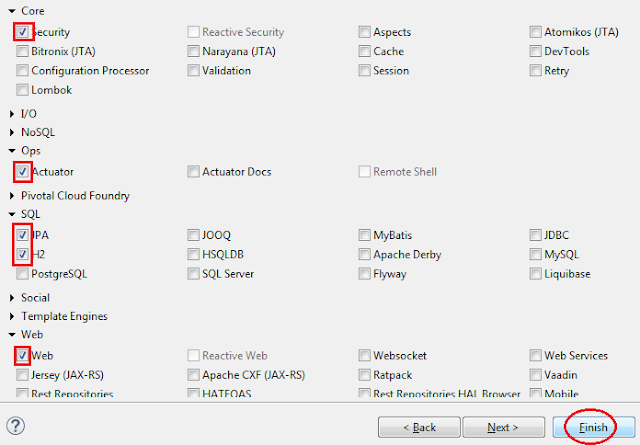Expand the I/O category
Screen dimensions: 640x445
11,114
